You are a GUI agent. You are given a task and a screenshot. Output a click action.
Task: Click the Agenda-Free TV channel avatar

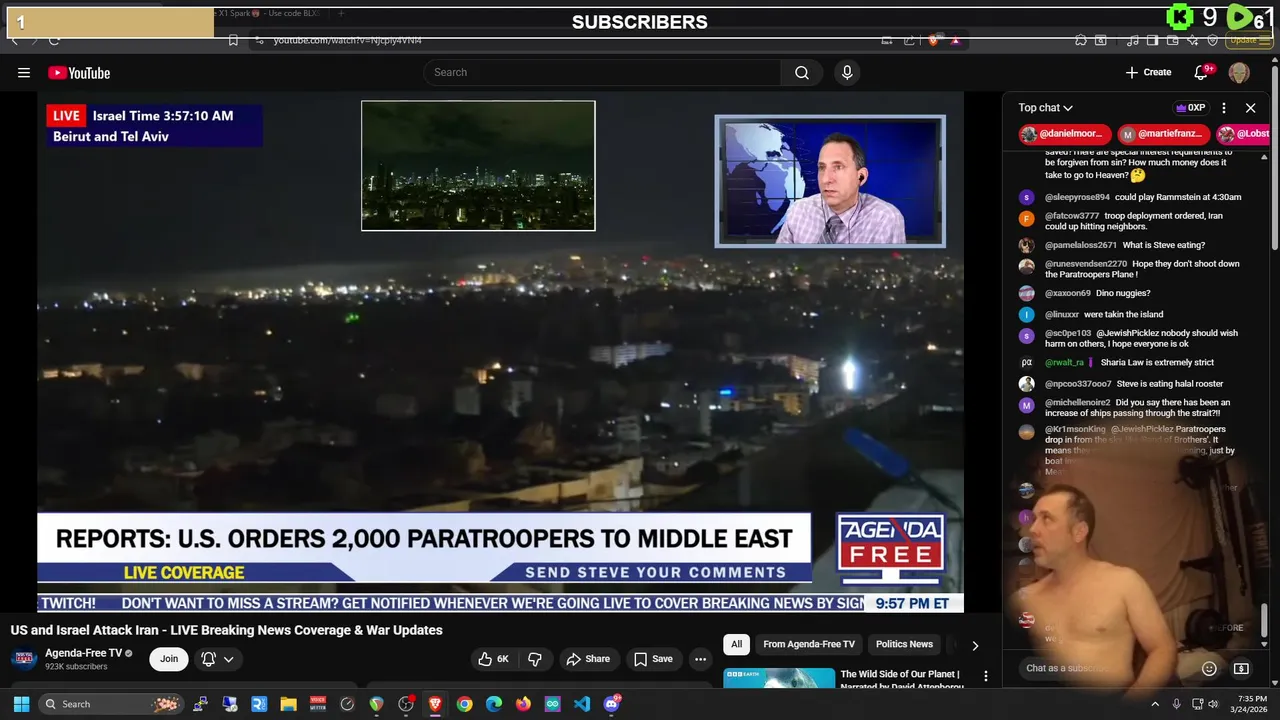click(x=24, y=659)
